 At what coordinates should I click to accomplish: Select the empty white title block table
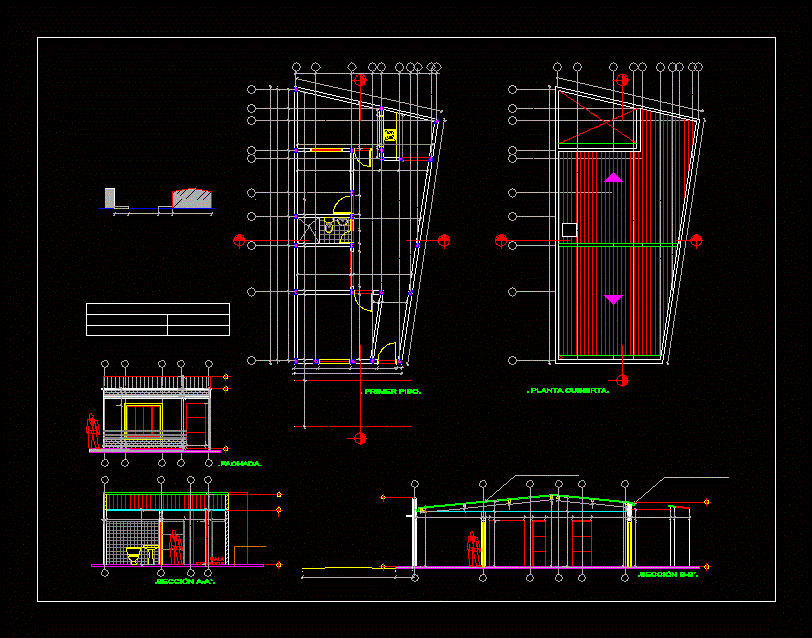(158, 320)
